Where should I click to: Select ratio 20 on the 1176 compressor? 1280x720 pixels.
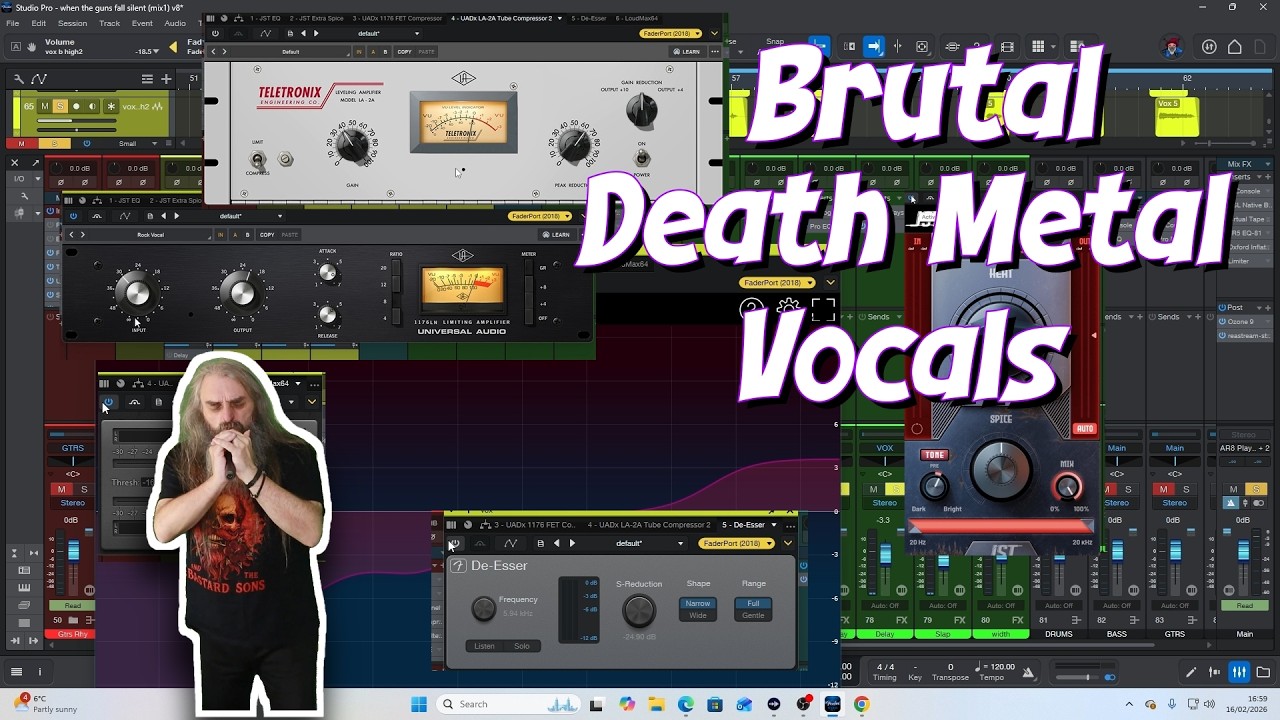[397, 268]
